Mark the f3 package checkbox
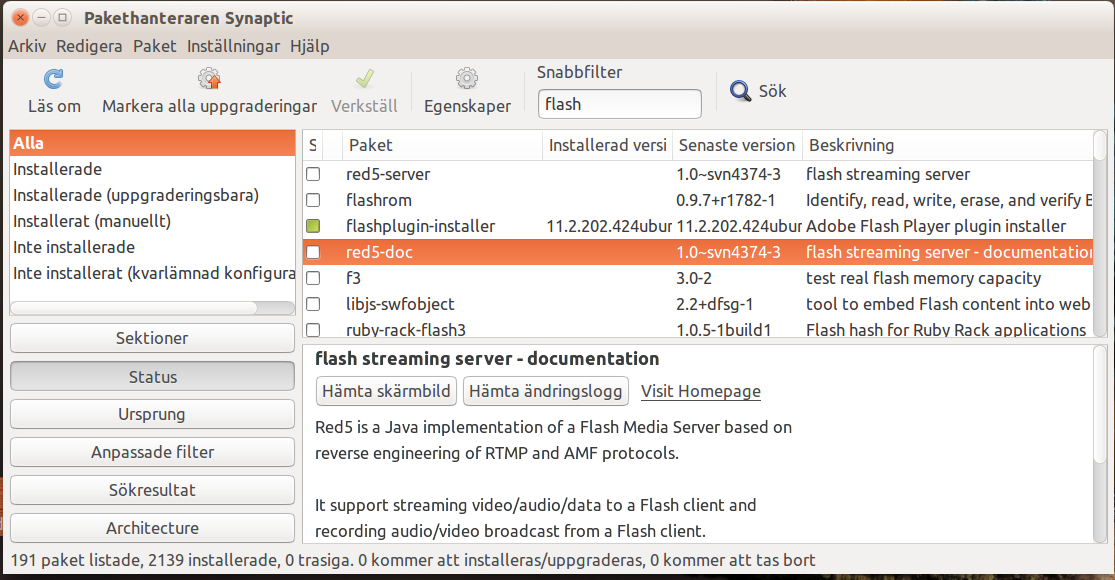 coord(313,278)
